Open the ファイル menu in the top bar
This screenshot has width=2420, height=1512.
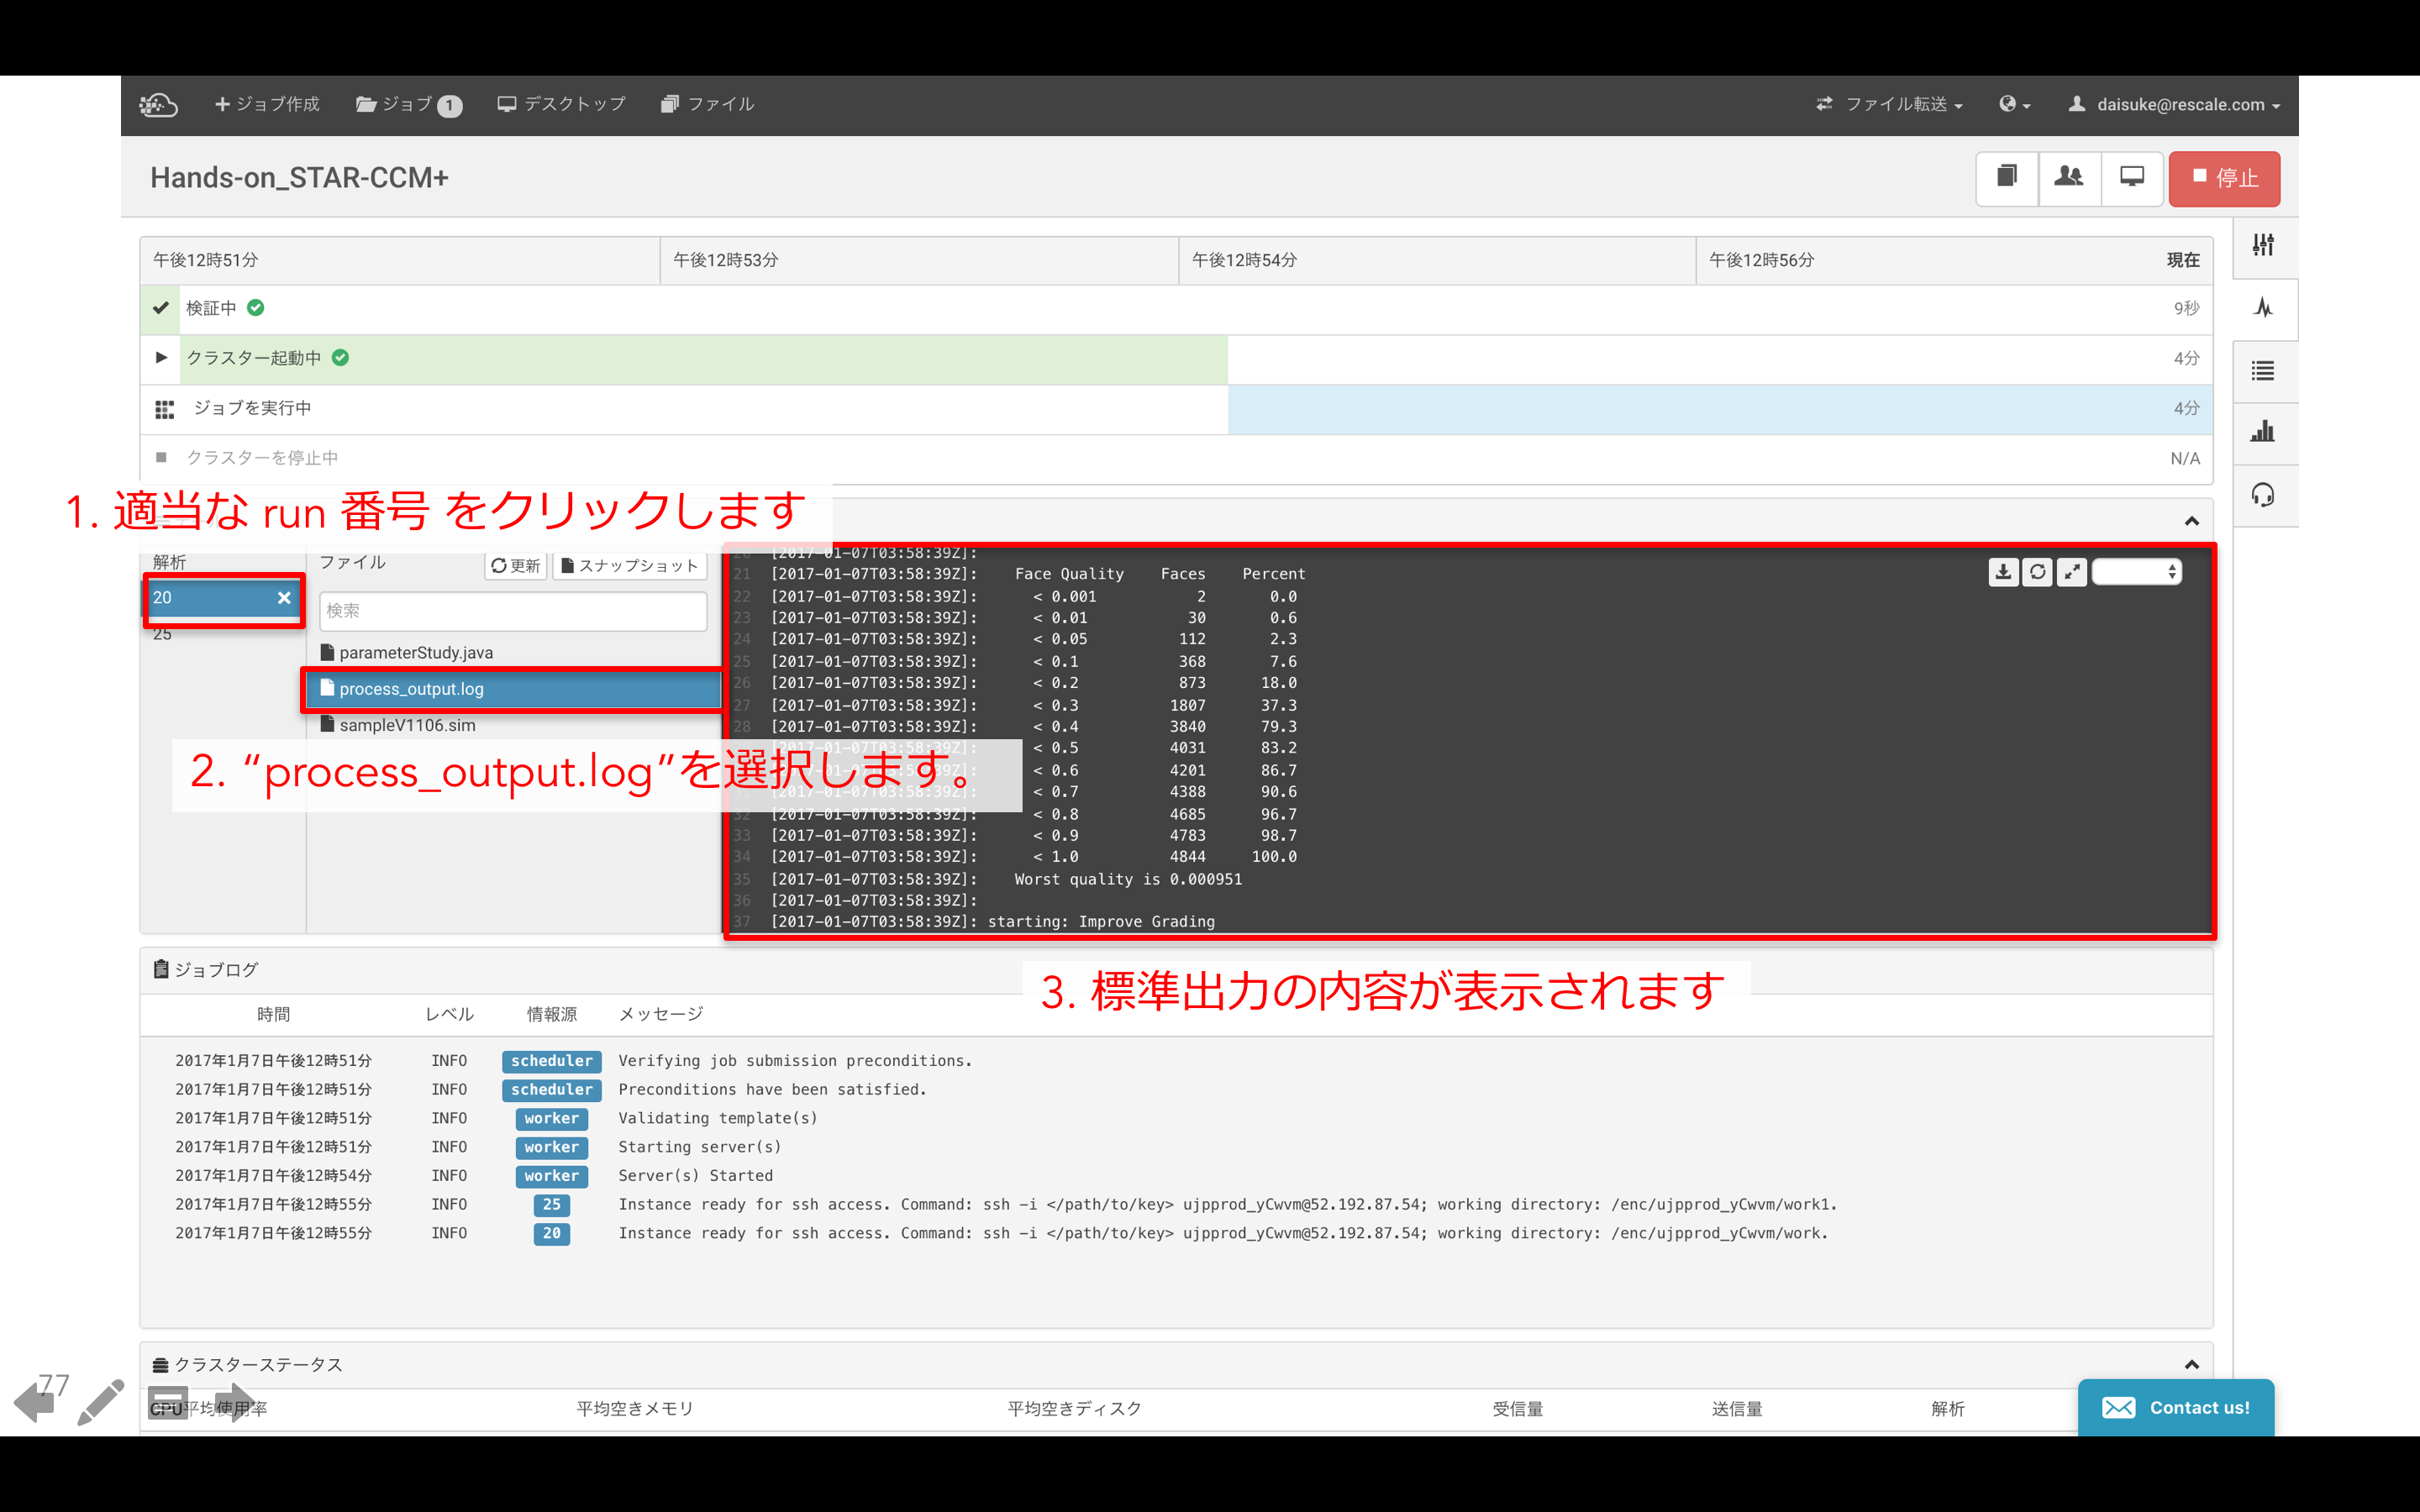coord(707,104)
